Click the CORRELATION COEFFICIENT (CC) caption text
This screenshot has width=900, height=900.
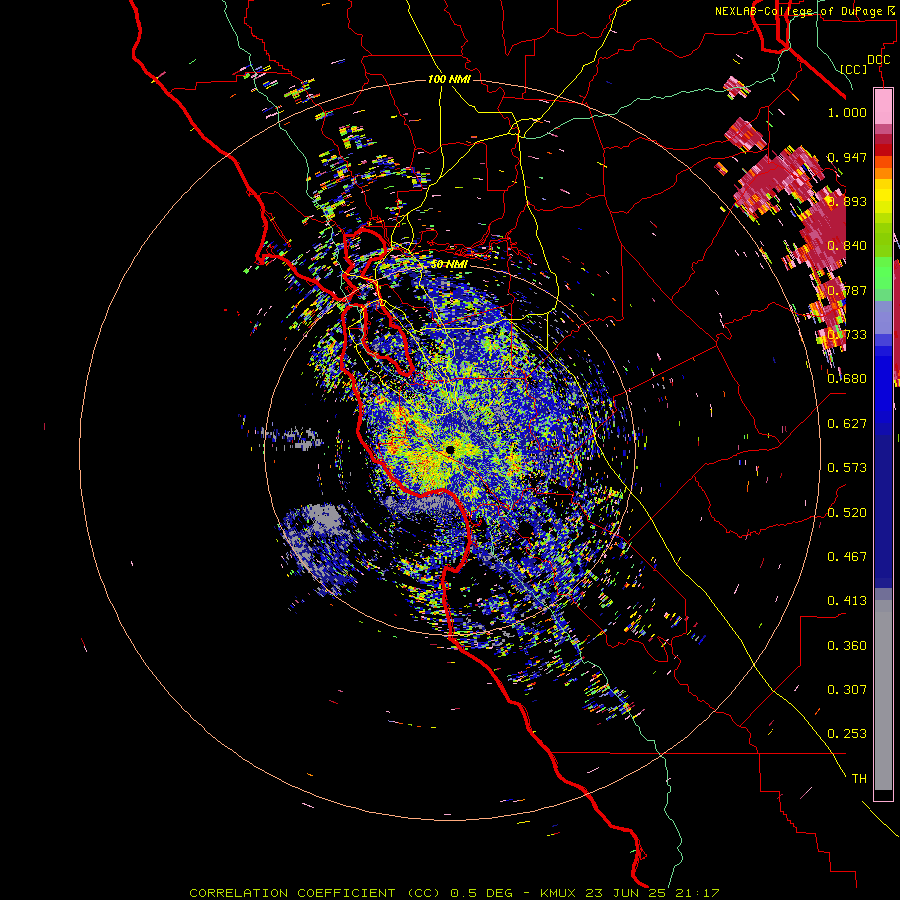(315, 893)
